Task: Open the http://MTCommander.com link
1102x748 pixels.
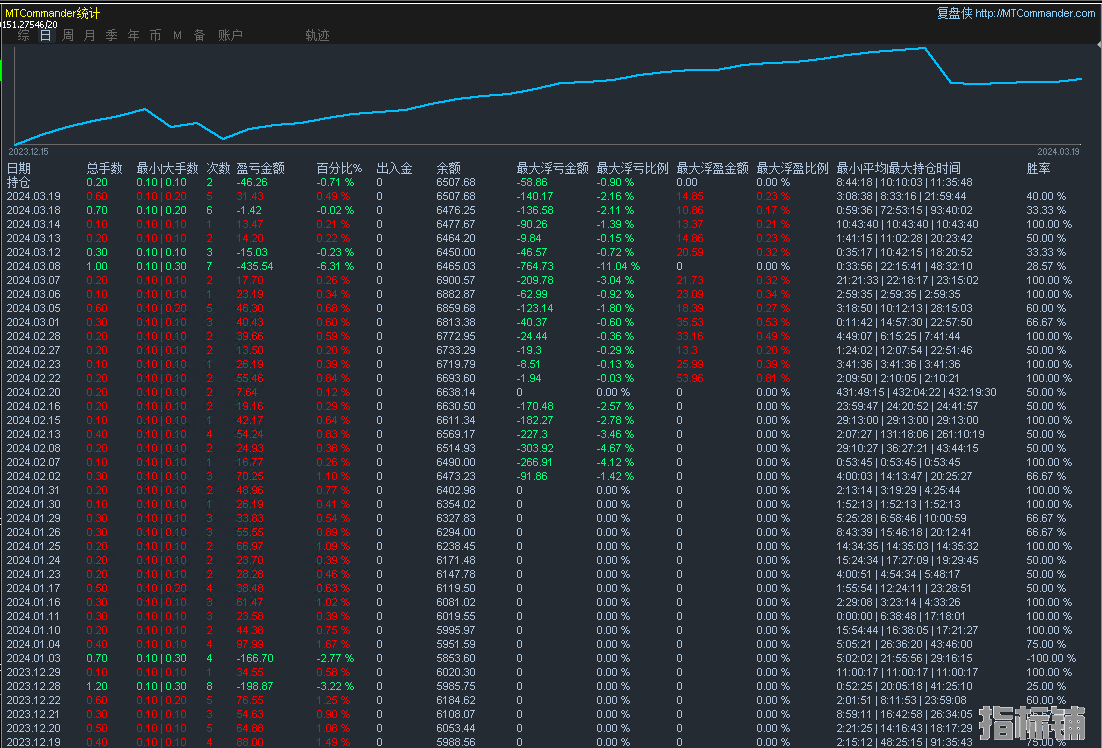Action: [x=1035, y=13]
